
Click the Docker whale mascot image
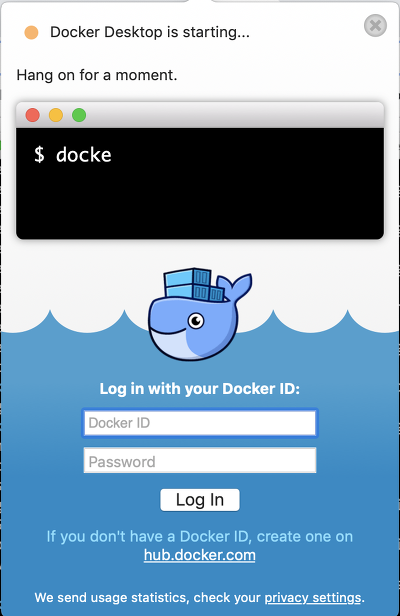tap(200, 314)
